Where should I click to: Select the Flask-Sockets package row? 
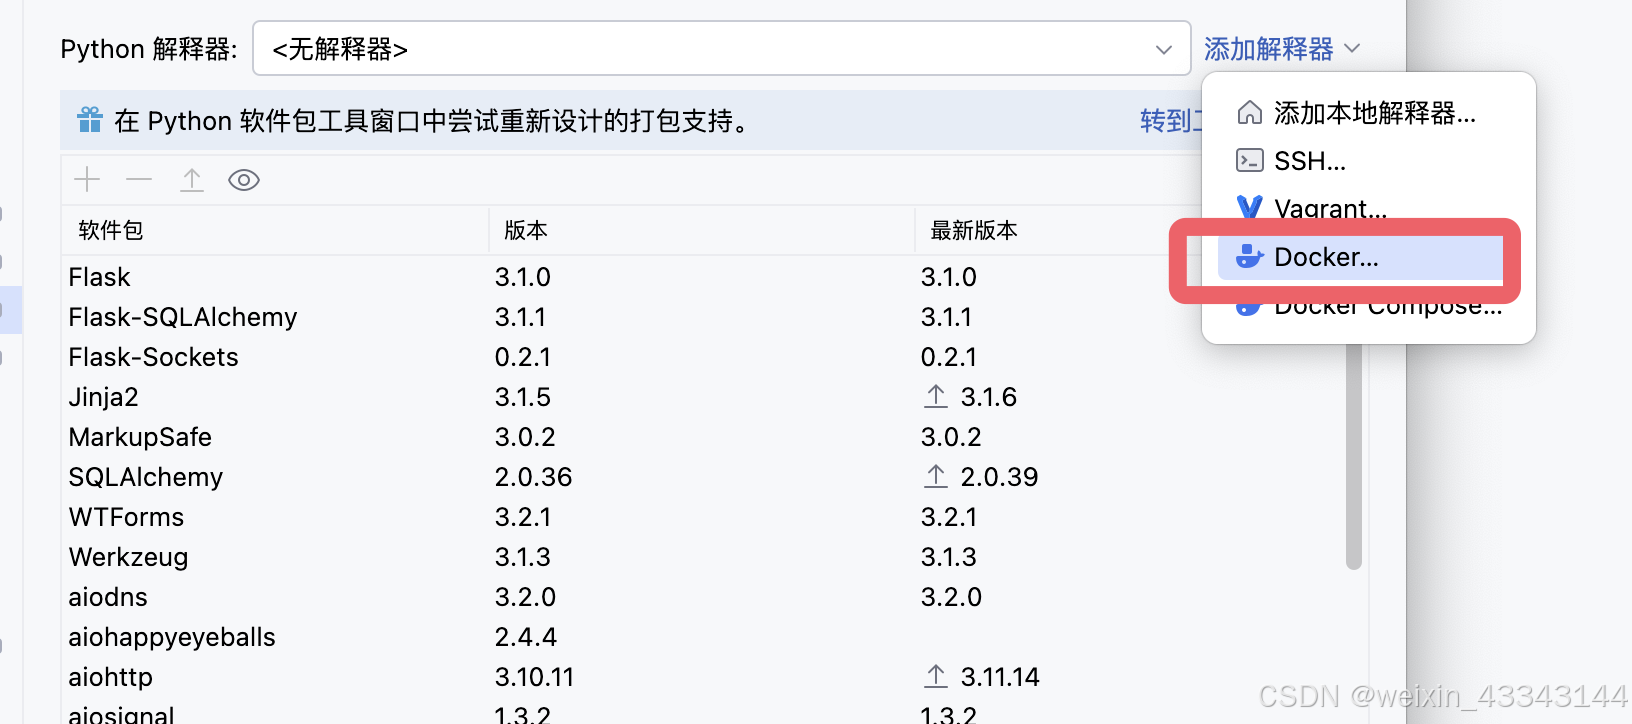(703, 357)
